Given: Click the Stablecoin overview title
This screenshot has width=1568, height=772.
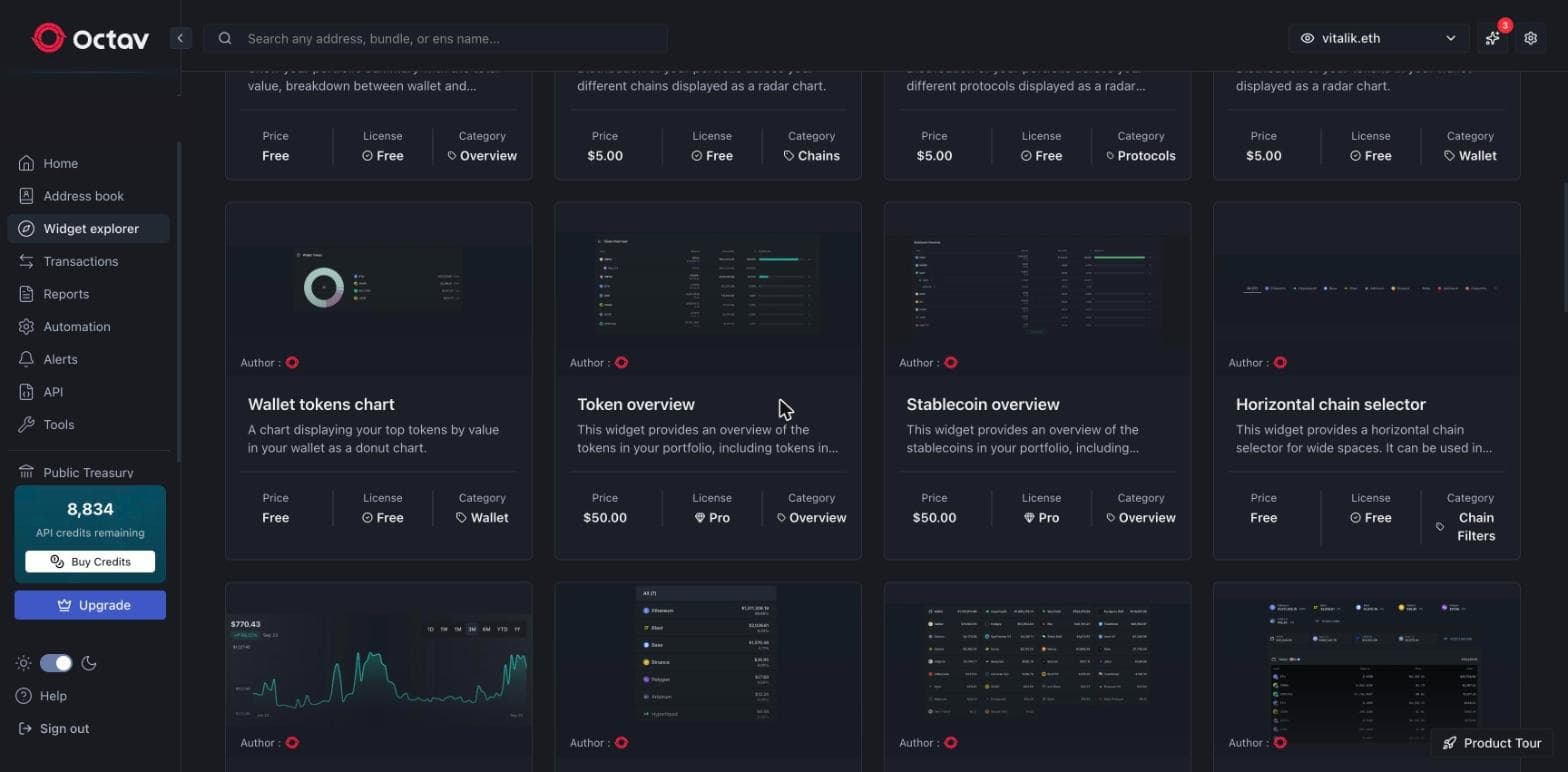Looking at the screenshot, I should pyautogui.click(x=983, y=404).
